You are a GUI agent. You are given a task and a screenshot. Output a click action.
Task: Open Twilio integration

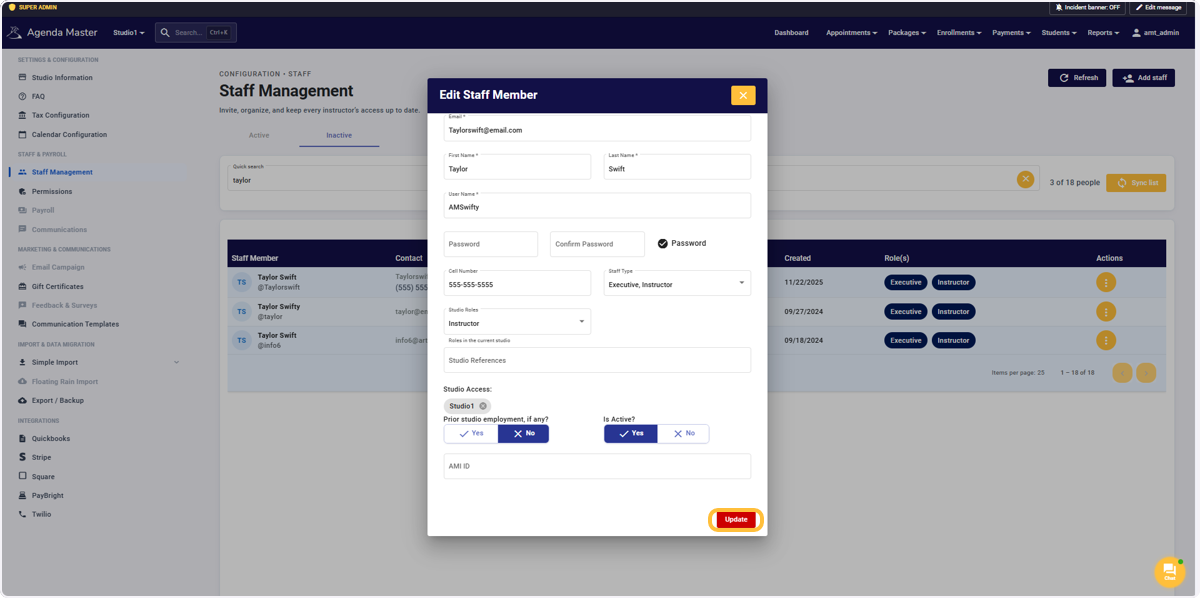41,514
